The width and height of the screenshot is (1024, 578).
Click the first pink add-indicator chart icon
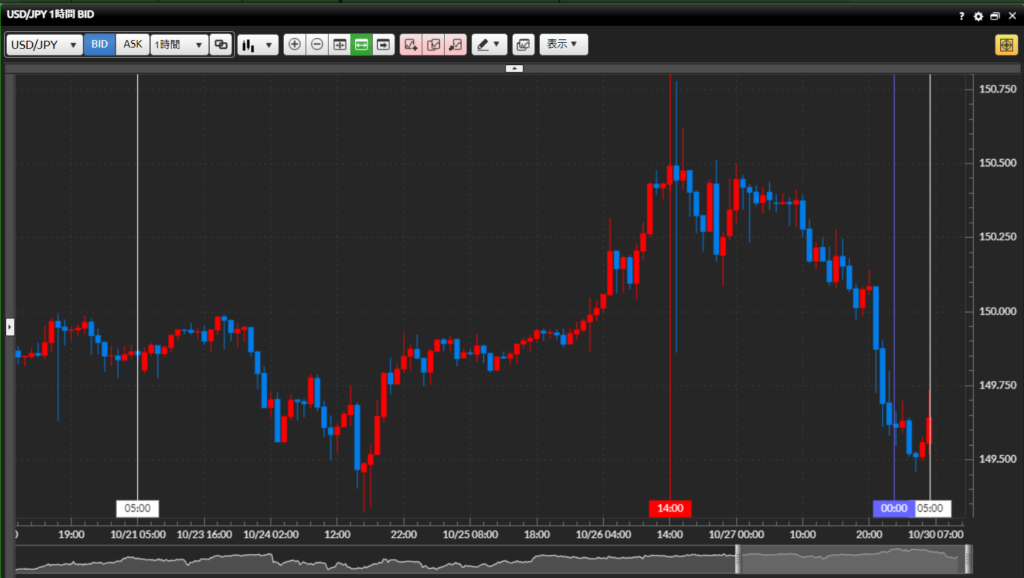pyautogui.click(x=410, y=45)
